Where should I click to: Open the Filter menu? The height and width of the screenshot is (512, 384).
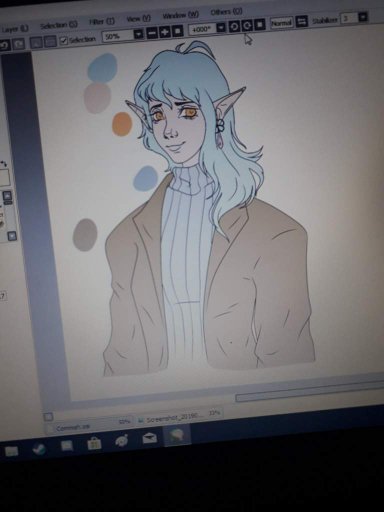(x=102, y=22)
